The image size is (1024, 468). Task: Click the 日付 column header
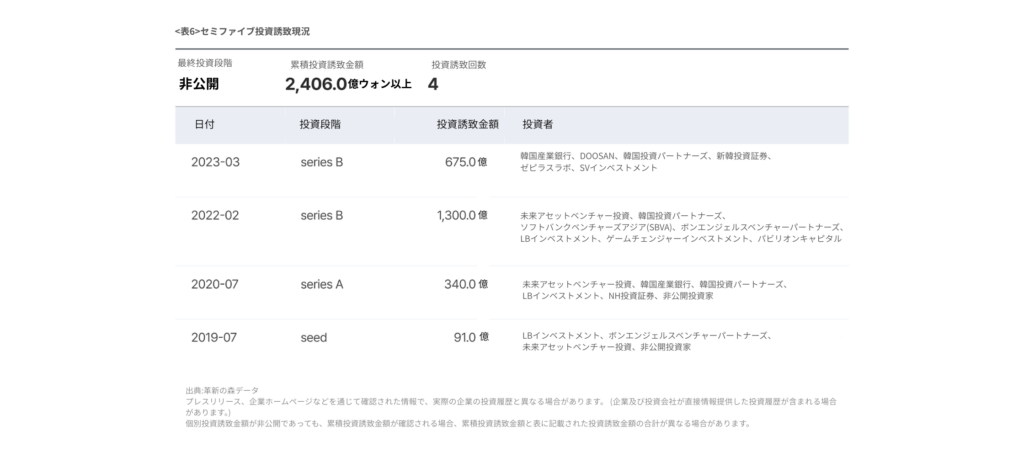pos(204,125)
